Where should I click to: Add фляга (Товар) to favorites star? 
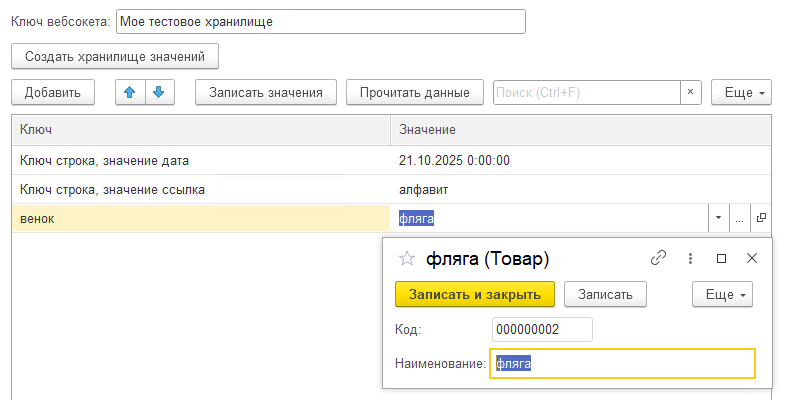407,258
